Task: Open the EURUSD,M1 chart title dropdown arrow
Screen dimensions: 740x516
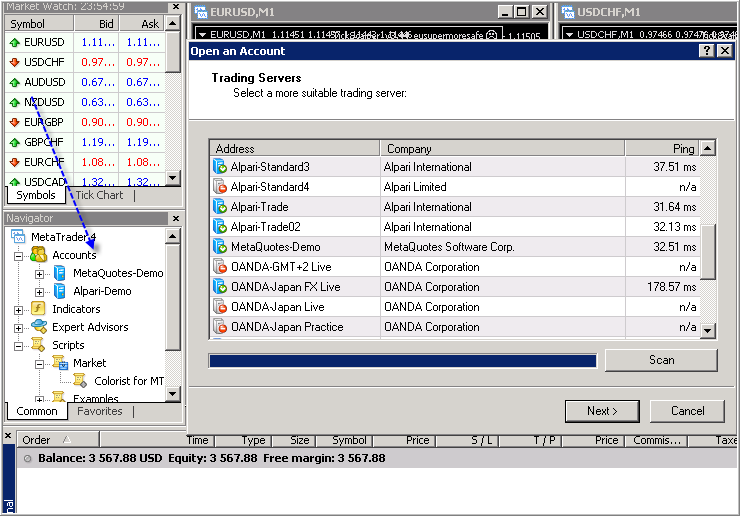Action: [x=202, y=34]
